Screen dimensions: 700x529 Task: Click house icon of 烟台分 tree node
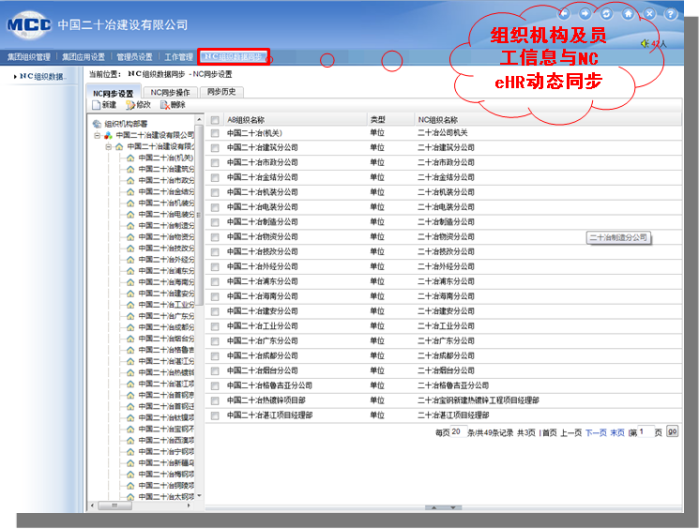pos(130,339)
